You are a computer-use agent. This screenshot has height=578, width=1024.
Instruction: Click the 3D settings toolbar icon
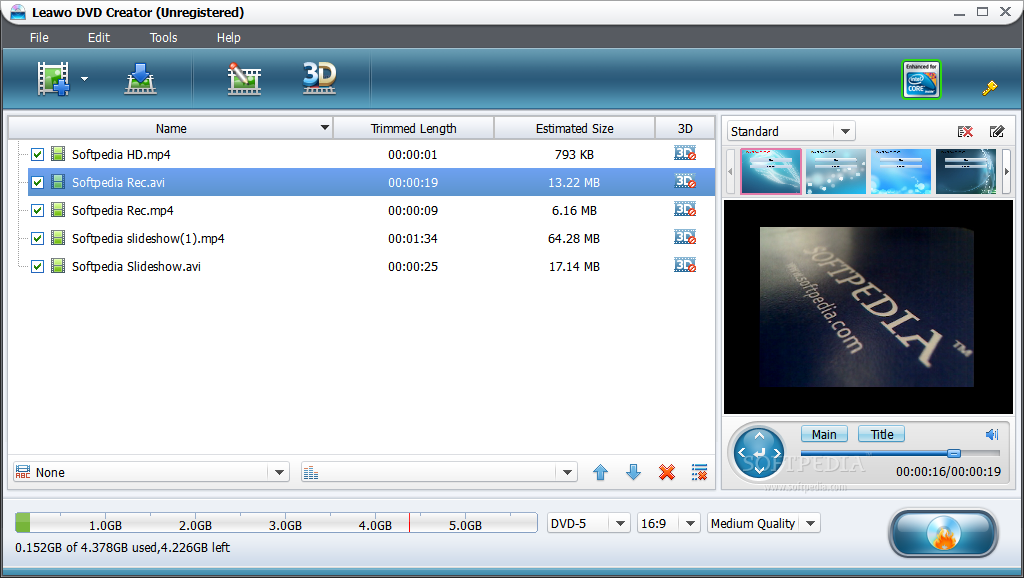click(319, 78)
